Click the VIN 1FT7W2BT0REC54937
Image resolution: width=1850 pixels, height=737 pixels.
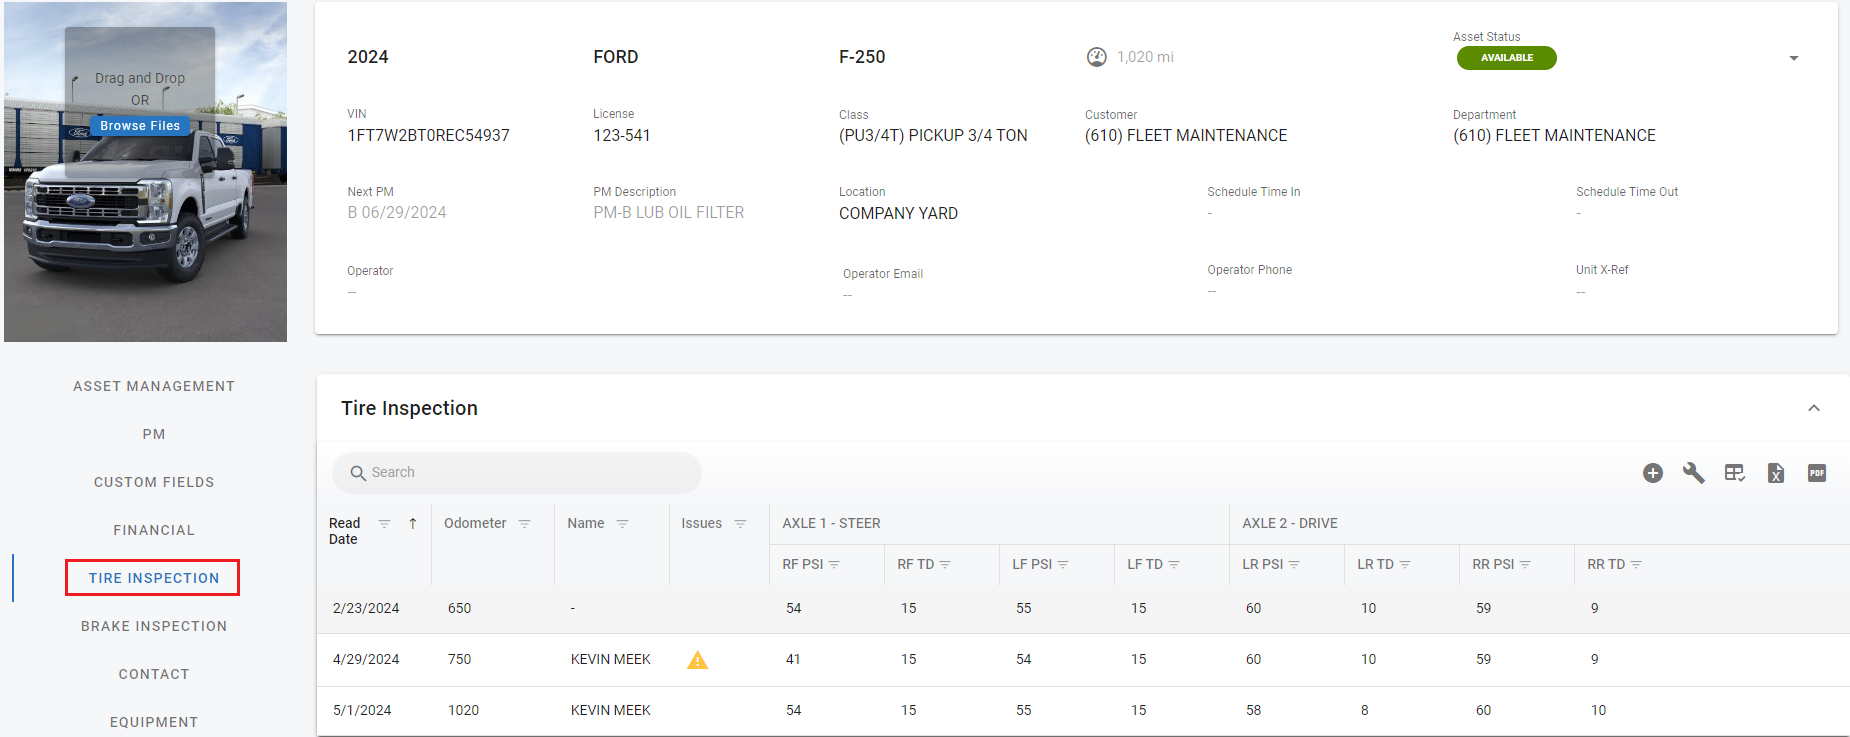[x=428, y=135]
